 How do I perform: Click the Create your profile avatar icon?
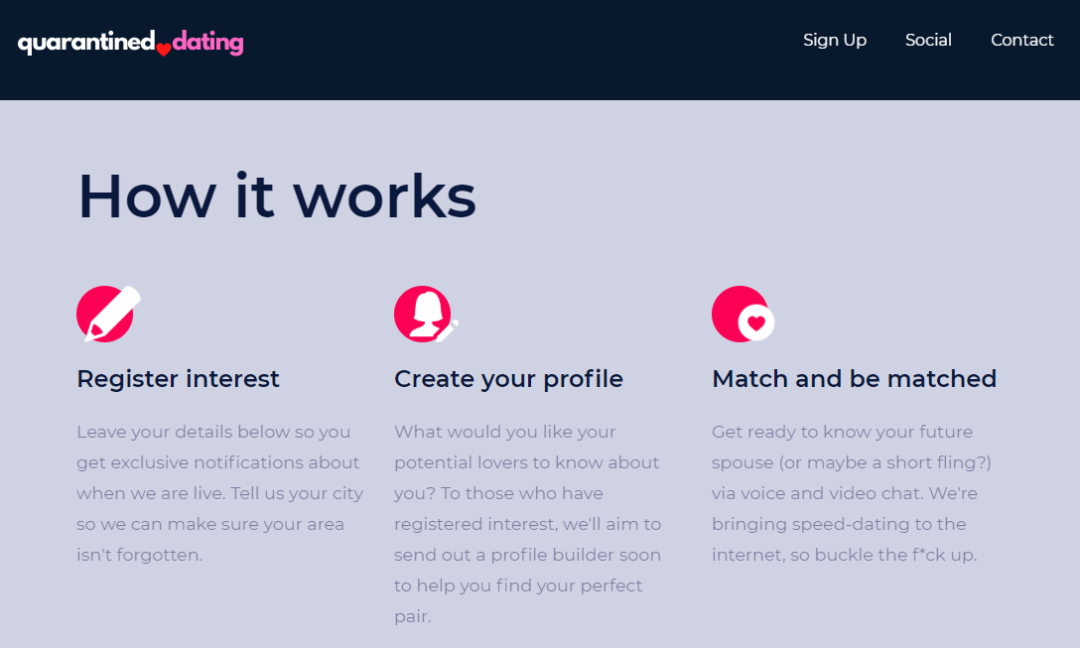(x=422, y=313)
